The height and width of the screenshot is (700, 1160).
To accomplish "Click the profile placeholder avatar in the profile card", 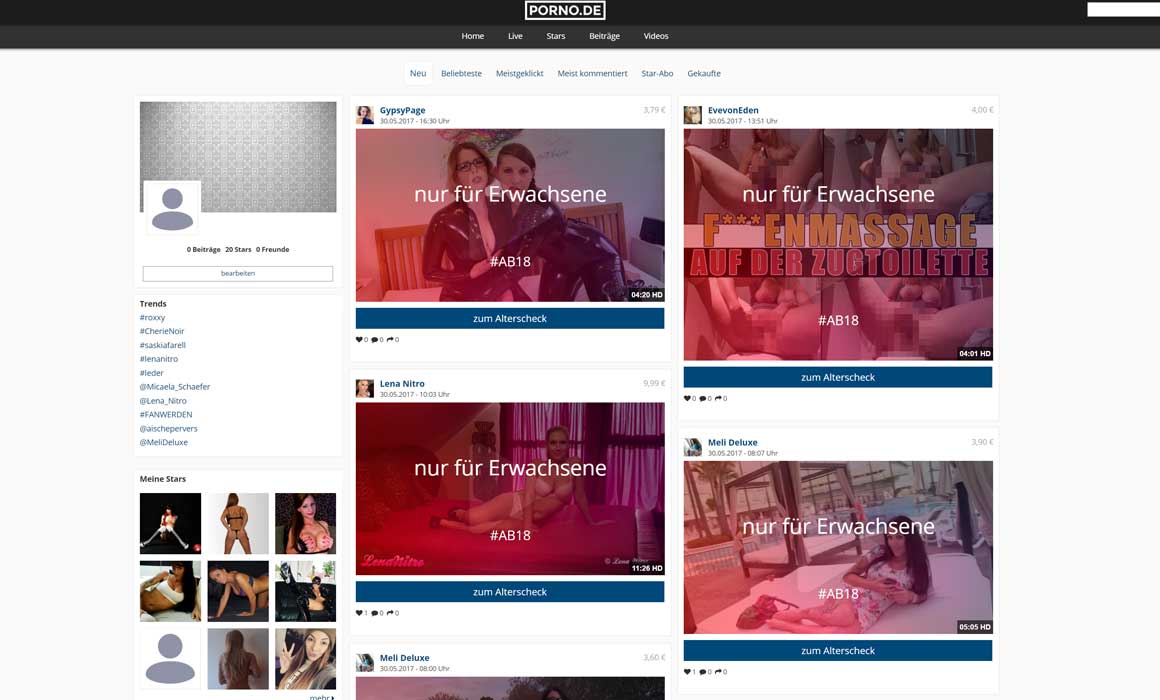I will (172, 208).
